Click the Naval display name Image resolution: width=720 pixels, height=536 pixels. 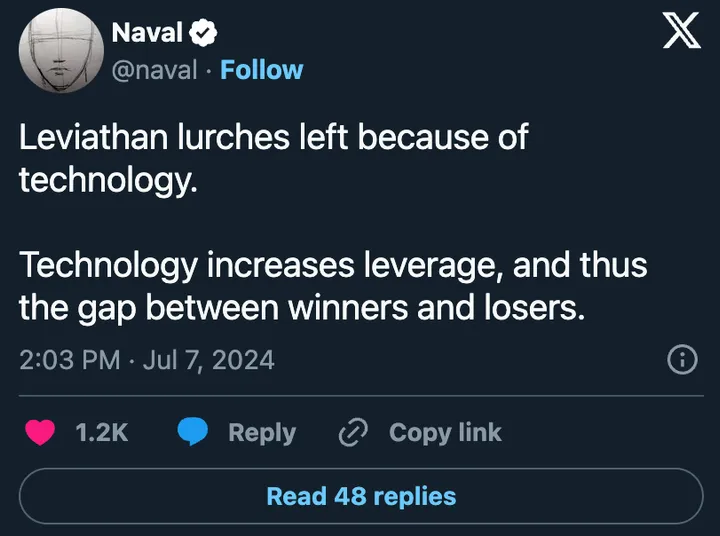click(x=147, y=32)
